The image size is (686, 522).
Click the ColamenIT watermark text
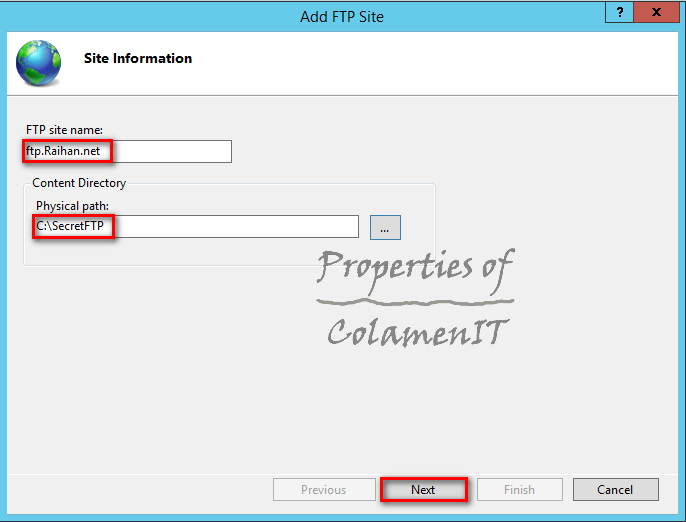[416, 331]
